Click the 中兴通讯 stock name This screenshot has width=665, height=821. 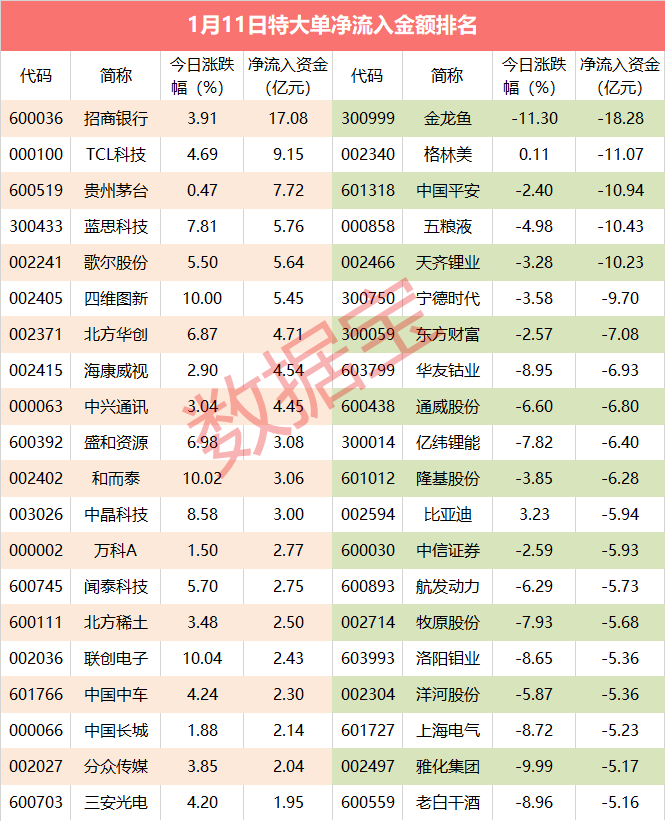[116, 407]
